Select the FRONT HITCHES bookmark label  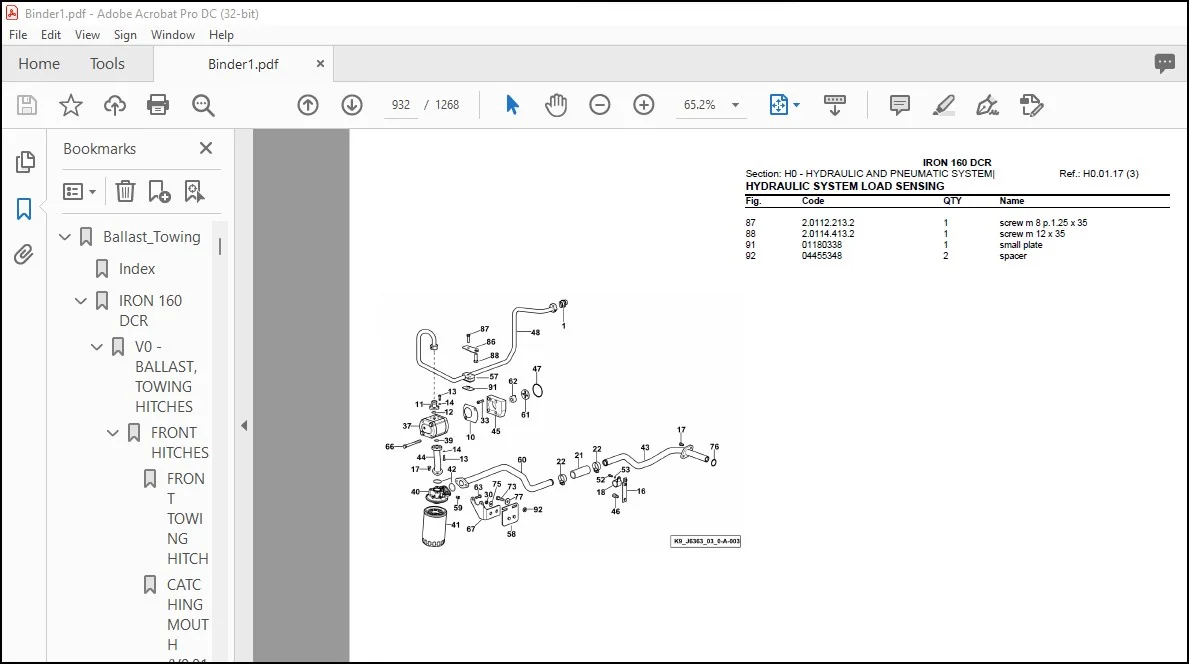click(x=179, y=443)
